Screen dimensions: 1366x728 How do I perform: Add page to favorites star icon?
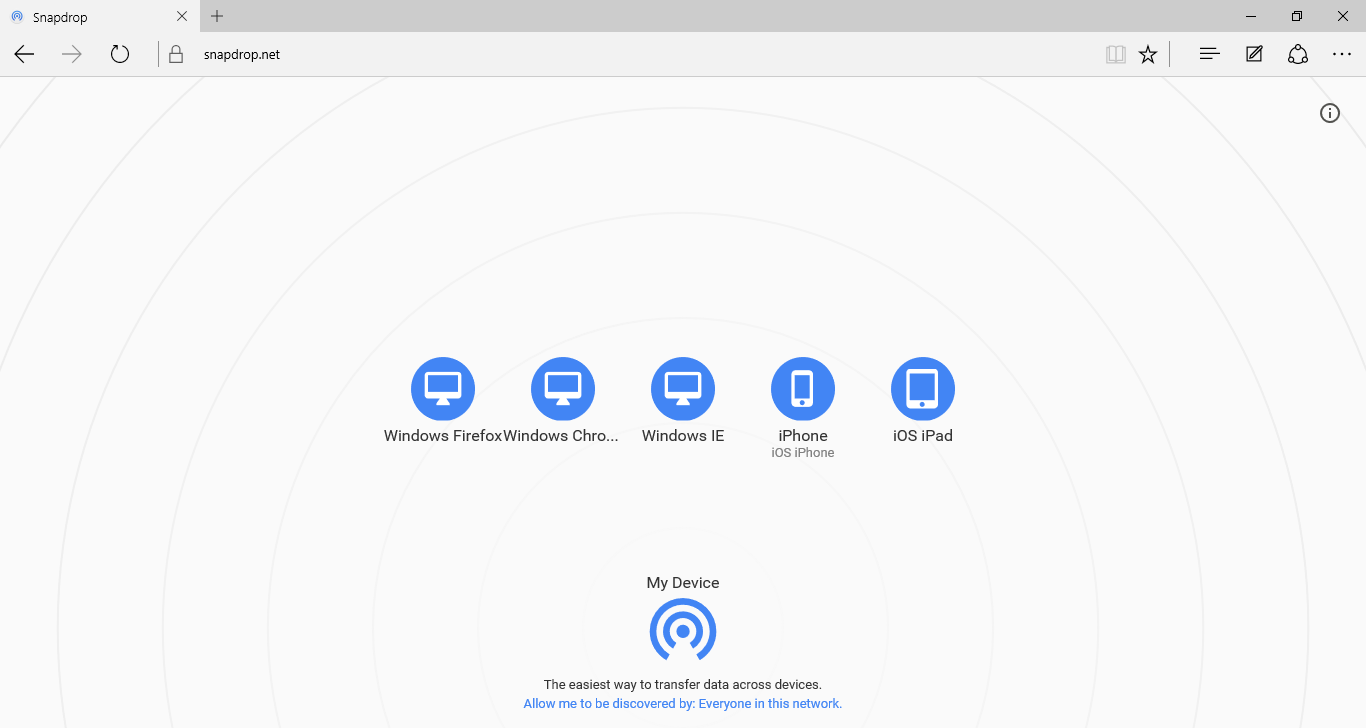[x=1148, y=54]
